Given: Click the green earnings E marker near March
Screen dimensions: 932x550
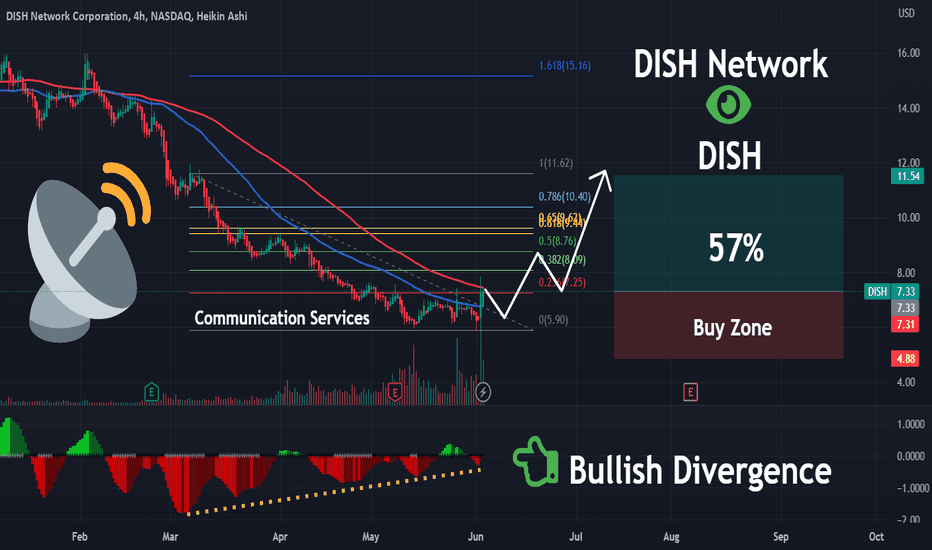Looking at the screenshot, I should [x=152, y=391].
